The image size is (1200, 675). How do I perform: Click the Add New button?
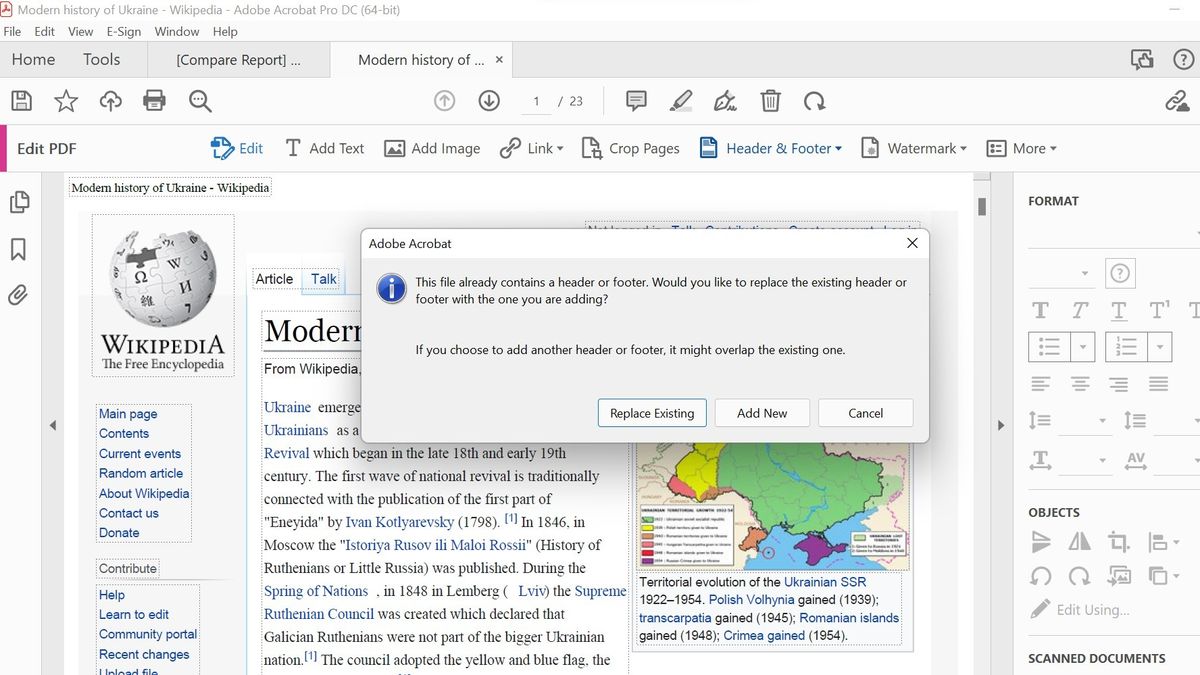(x=762, y=412)
